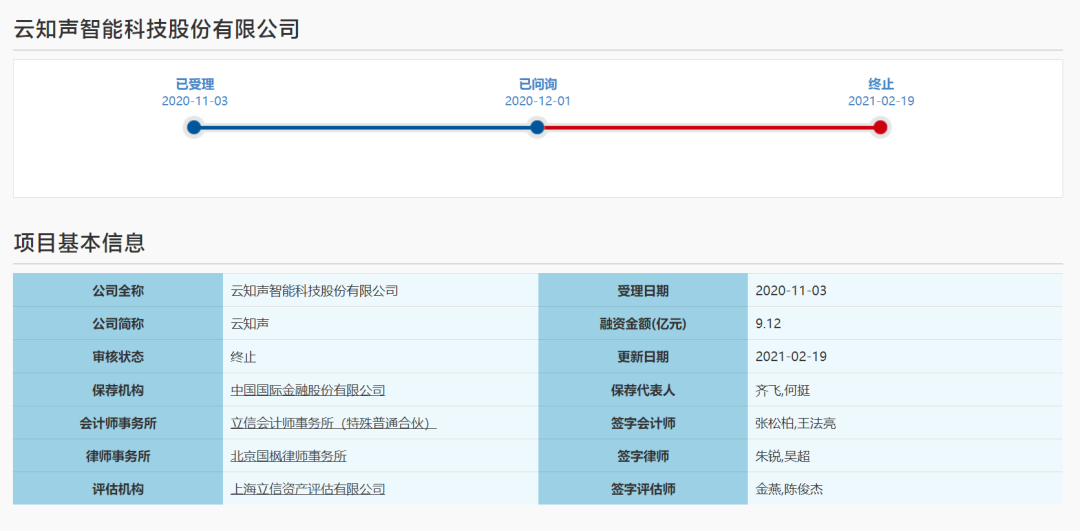Open the 北京国枫律师事务所 law firm link
The height and width of the screenshot is (531, 1080).
pos(288,456)
